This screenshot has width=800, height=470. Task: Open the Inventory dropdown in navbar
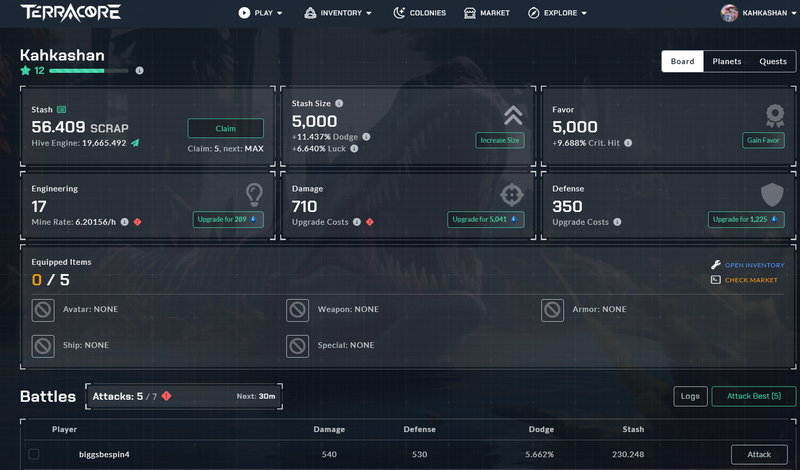pyautogui.click(x=338, y=13)
